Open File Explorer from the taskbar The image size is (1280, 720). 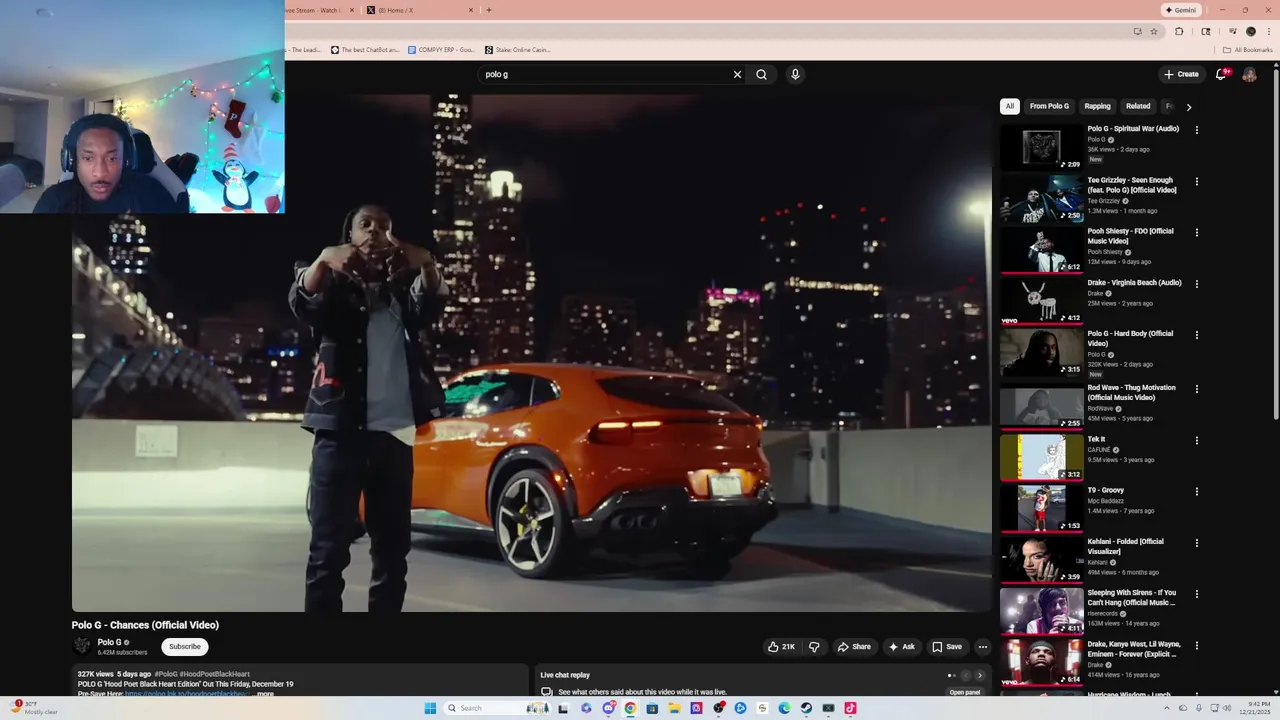(x=674, y=708)
